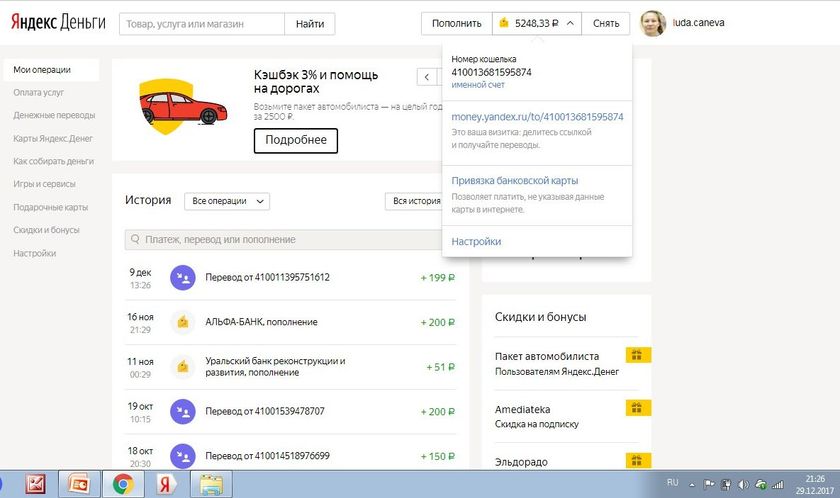840x498 pixels.
Task: Open the Уральский банк реконструкции operation
Action: [275, 367]
